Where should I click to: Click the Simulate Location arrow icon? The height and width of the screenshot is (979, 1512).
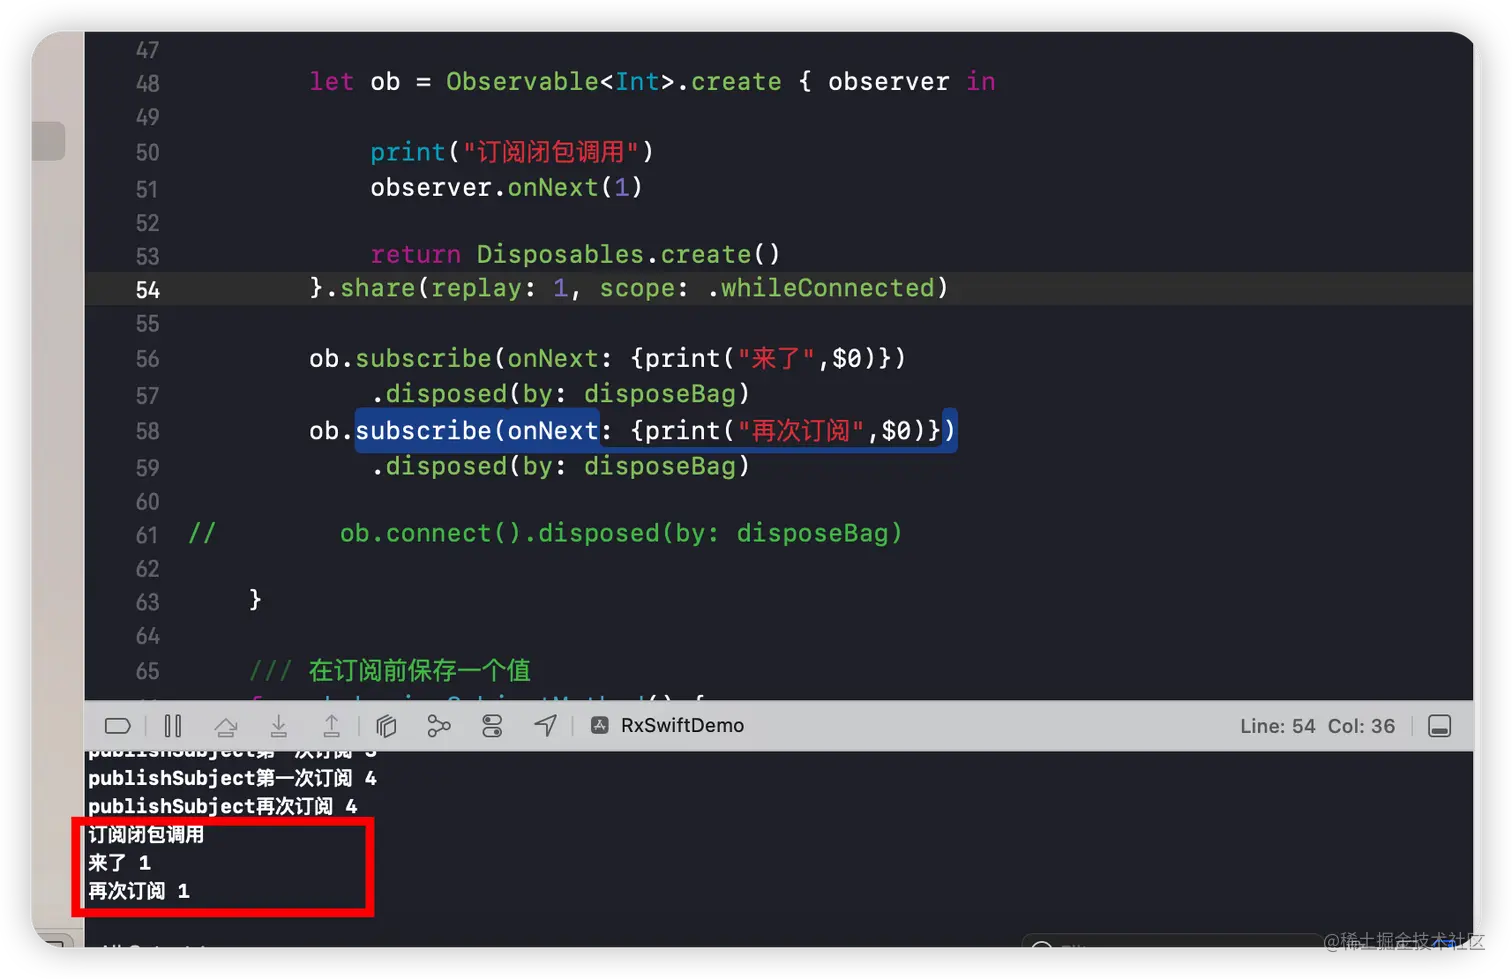point(545,726)
